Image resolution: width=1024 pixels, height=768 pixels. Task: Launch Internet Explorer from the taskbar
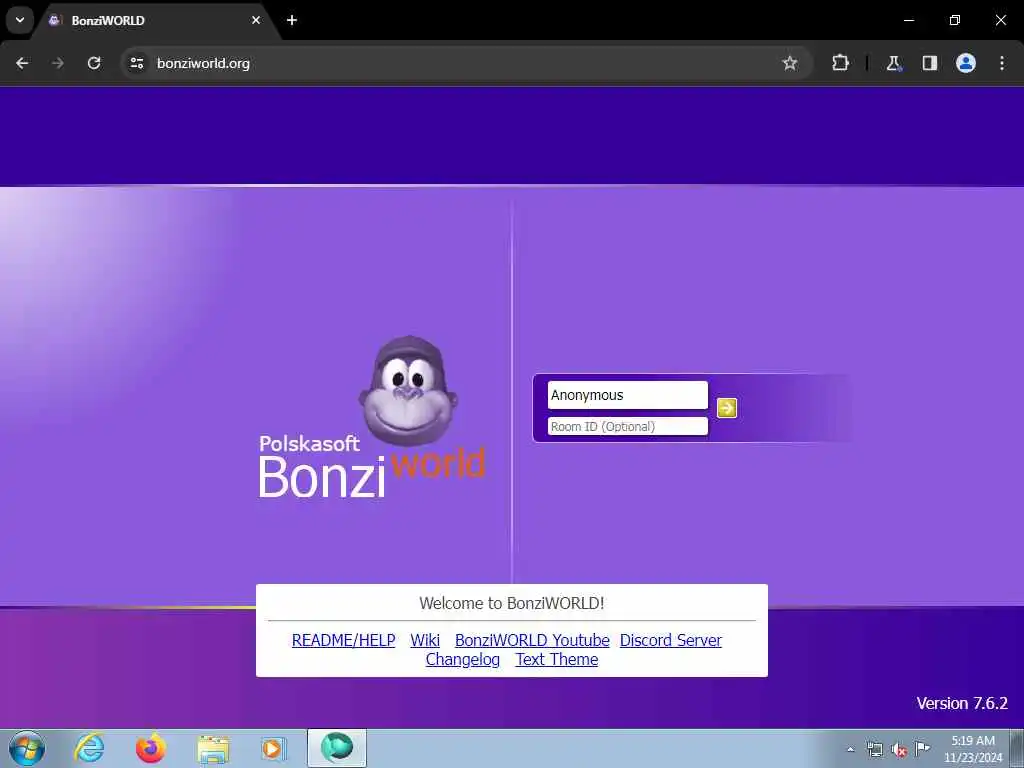(89, 748)
